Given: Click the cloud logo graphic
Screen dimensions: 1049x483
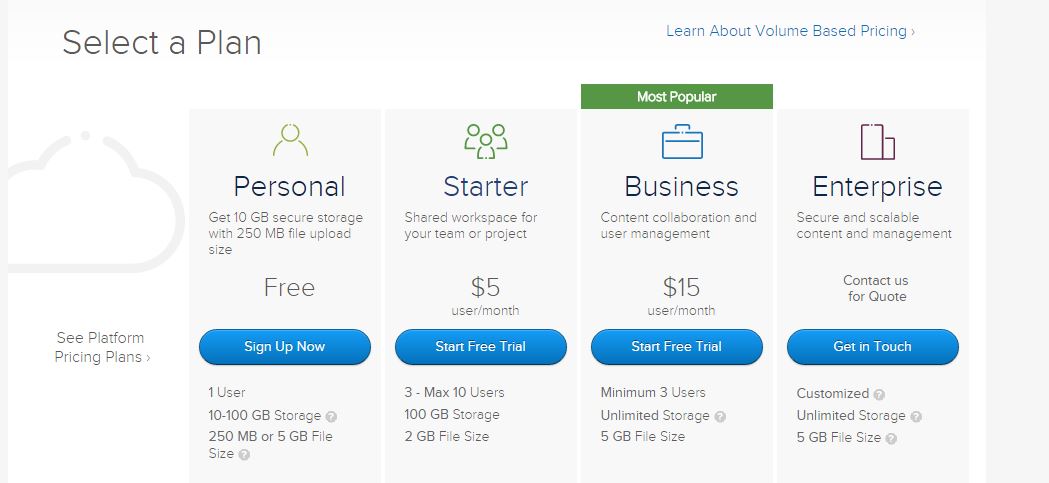Looking at the screenshot, I should (90, 200).
